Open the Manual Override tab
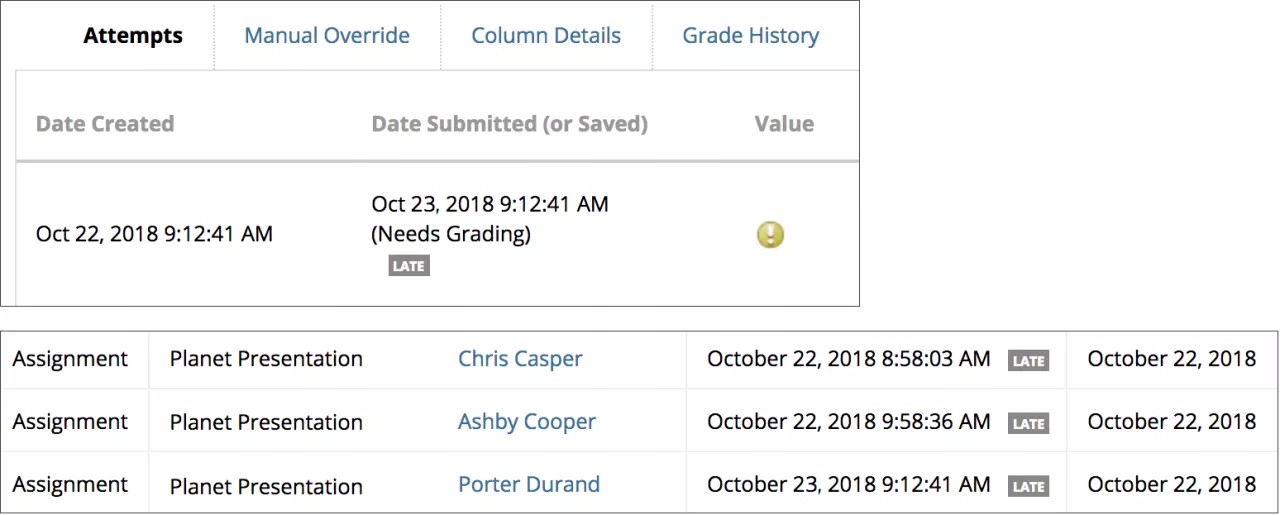 pos(327,36)
